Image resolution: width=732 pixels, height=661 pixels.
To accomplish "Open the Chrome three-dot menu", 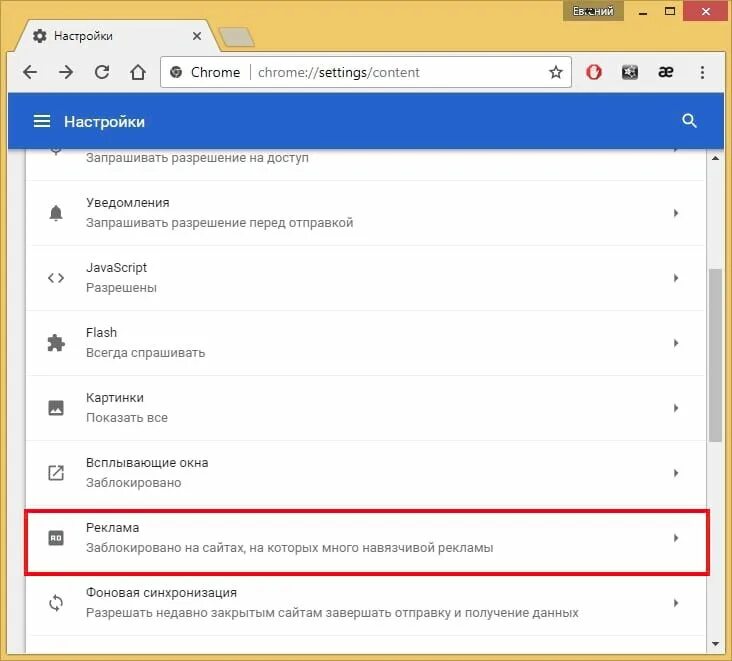I will click(x=702, y=72).
